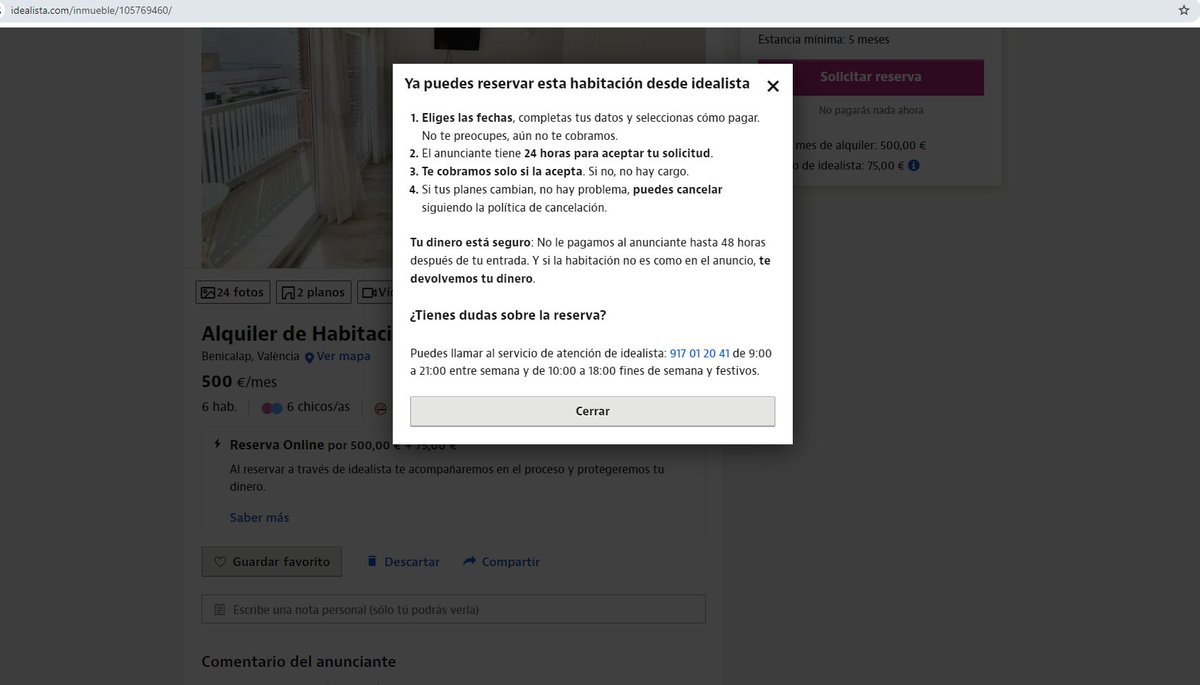The height and width of the screenshot is (685, 1200).
Task: Click the trash icon next to Descartar
Action: [x=372, y=562]
